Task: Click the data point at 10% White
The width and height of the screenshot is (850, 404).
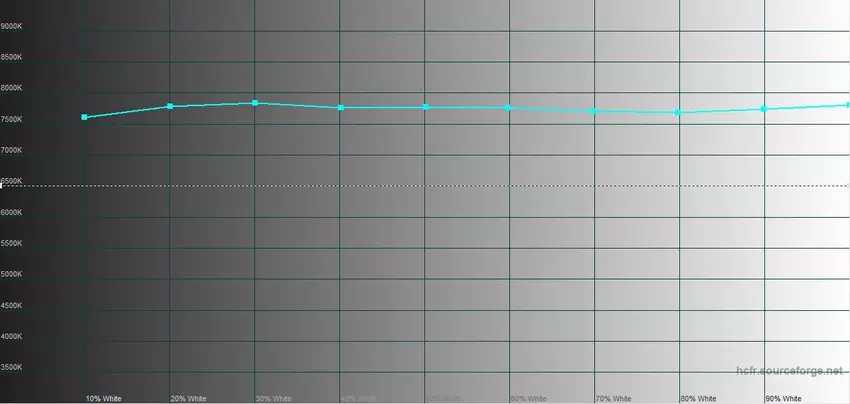Action: [85, 118]
